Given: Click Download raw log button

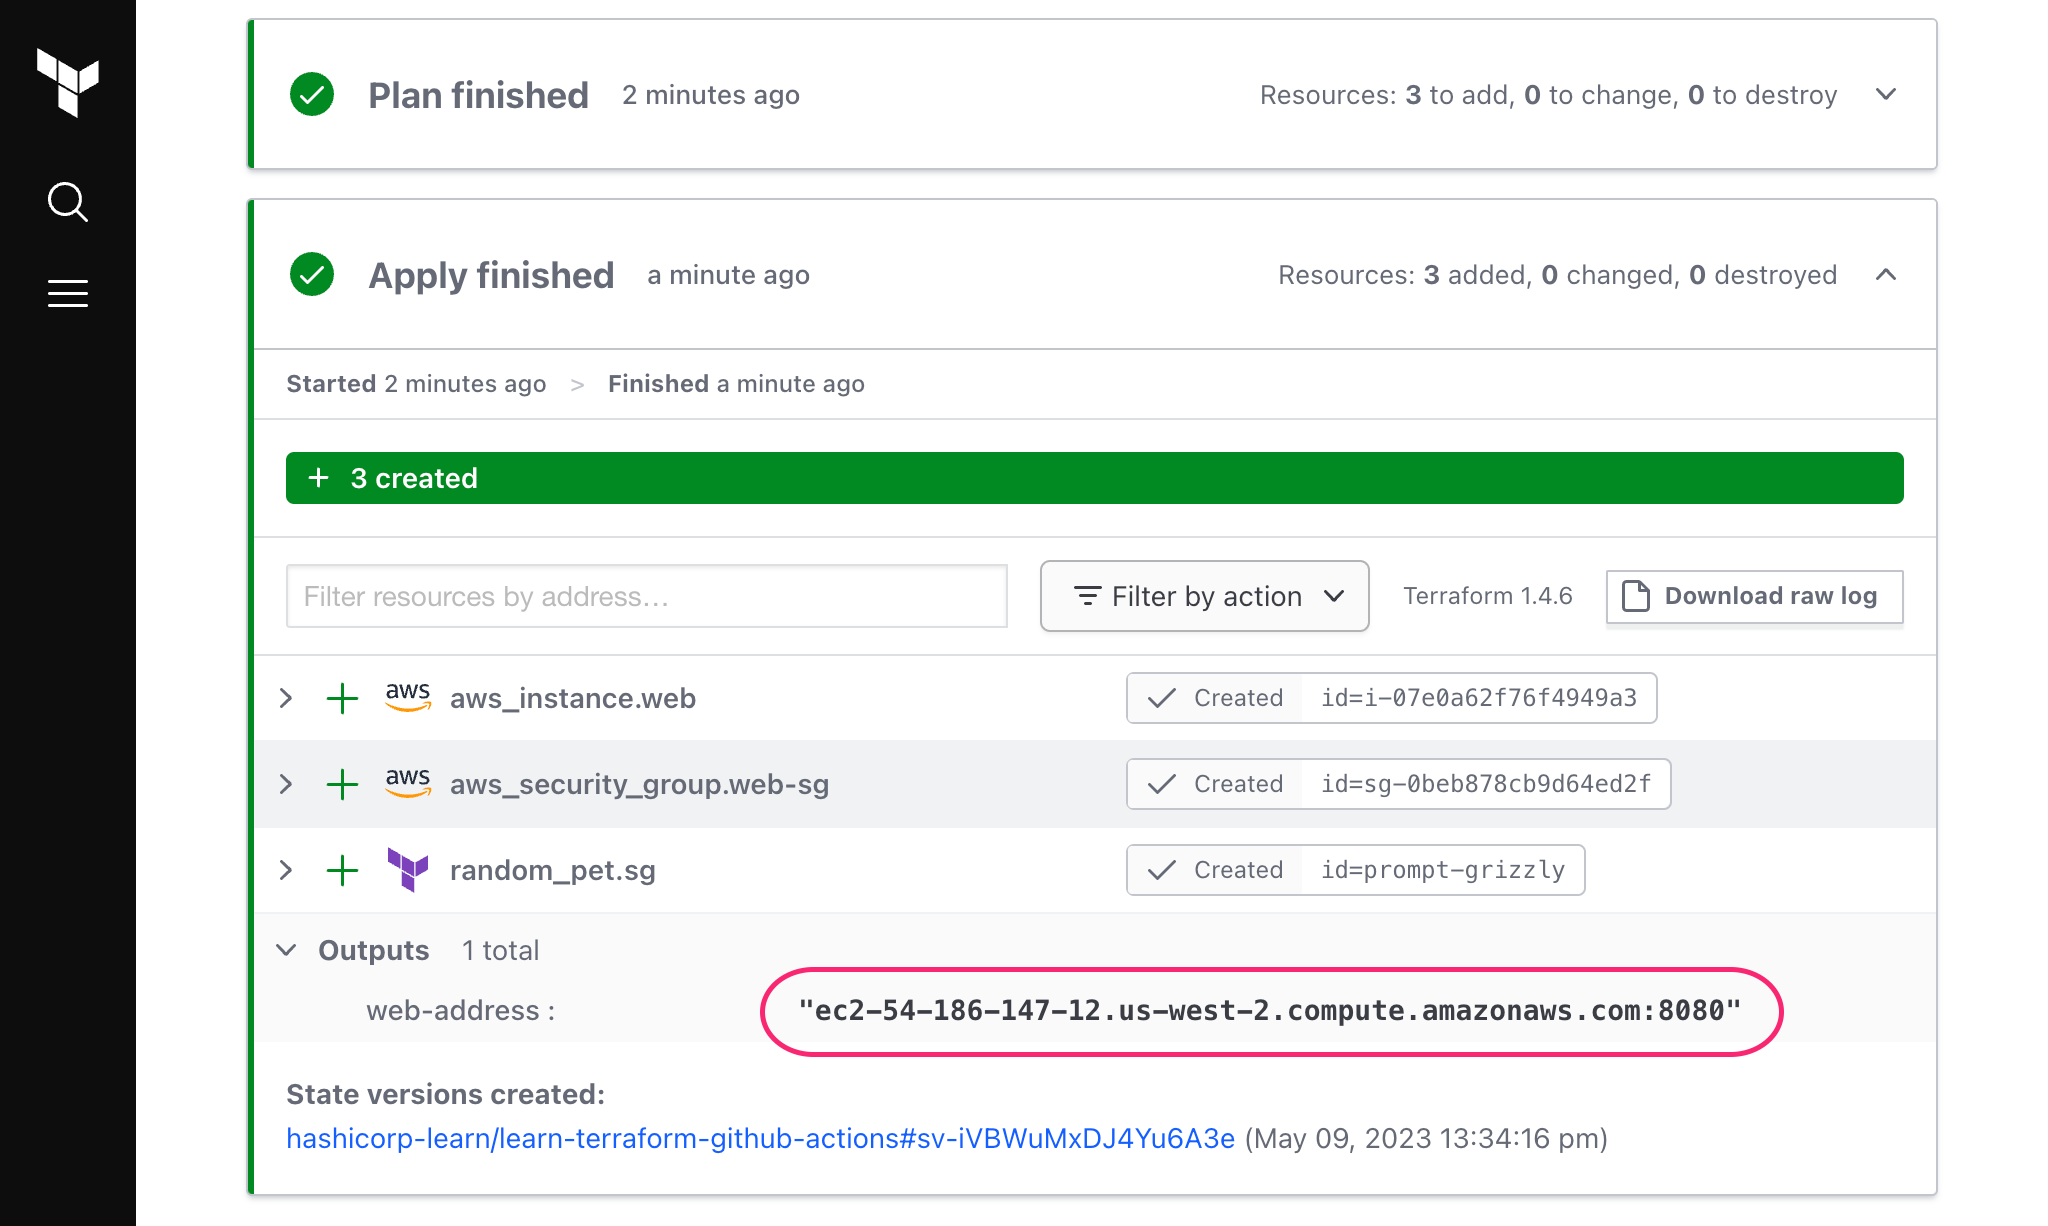Looking at the screenshot, I should [1754, 596].
